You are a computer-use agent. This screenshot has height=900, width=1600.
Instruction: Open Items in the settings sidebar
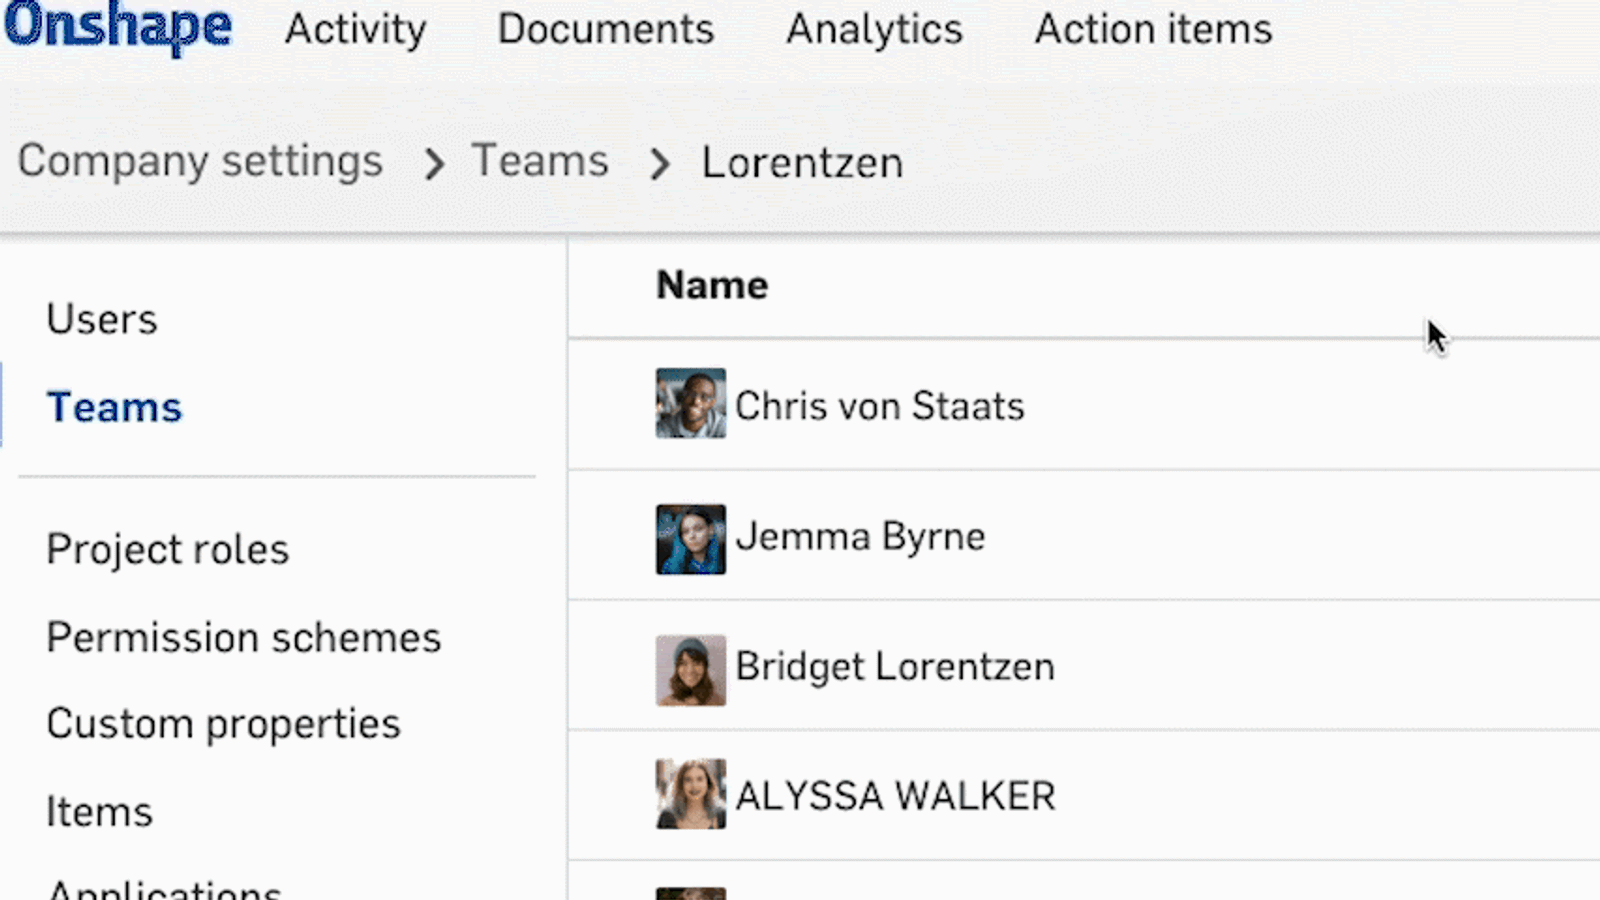coord(99,812)
